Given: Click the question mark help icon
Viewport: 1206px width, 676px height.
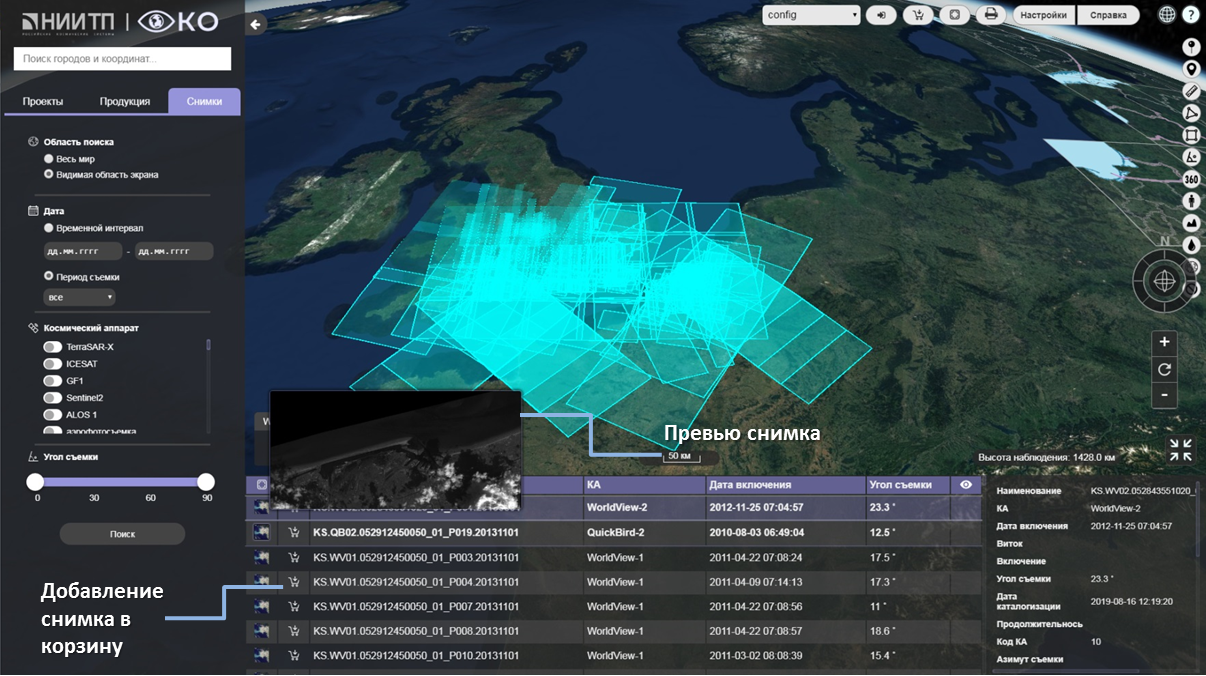Looking at the screenshot, I should 1191,15.
